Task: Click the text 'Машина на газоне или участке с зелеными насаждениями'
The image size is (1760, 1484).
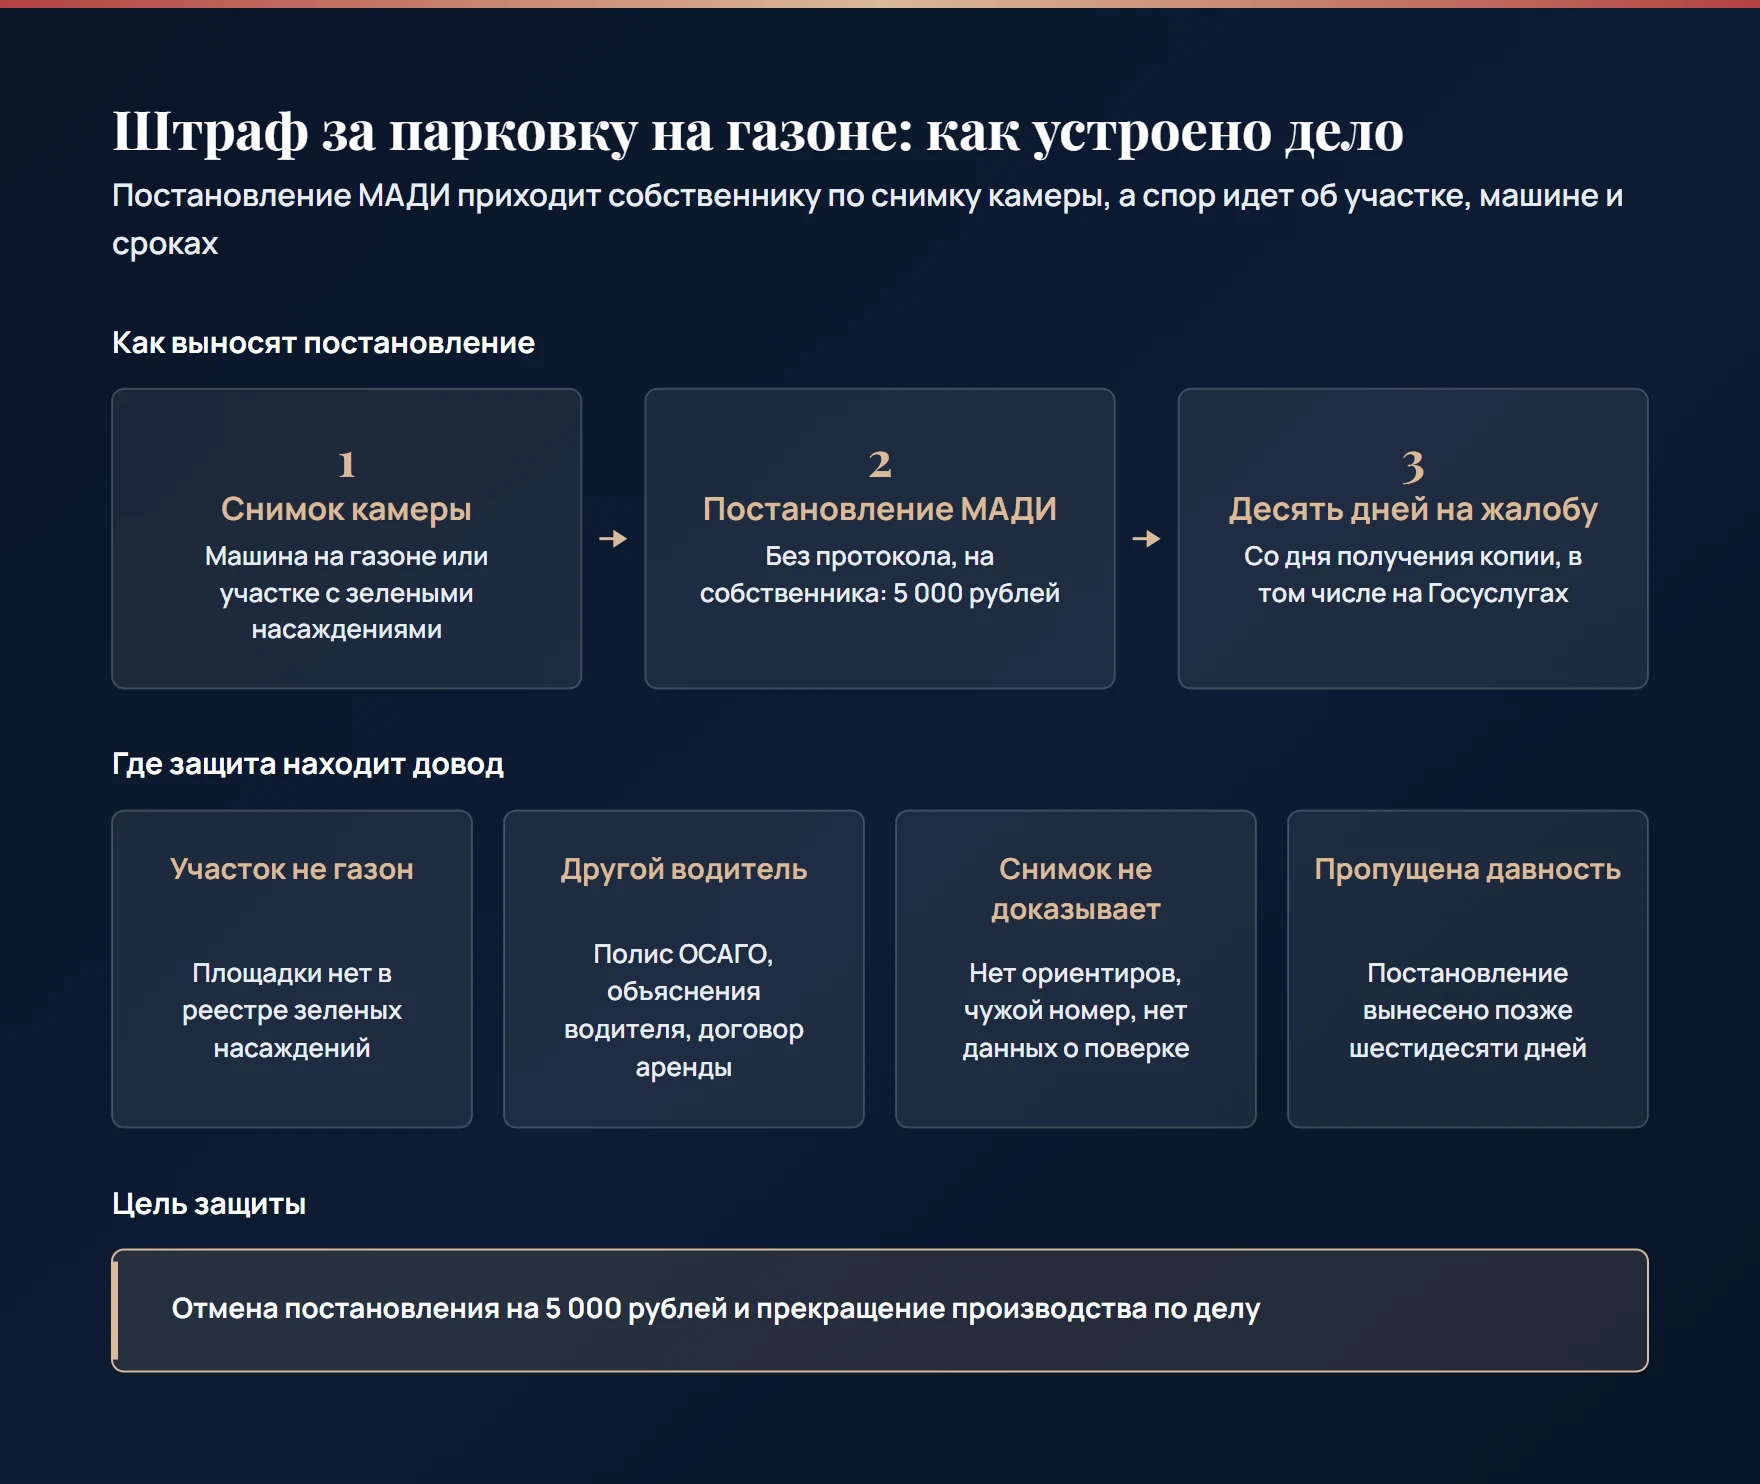Action: click(346, 593)
